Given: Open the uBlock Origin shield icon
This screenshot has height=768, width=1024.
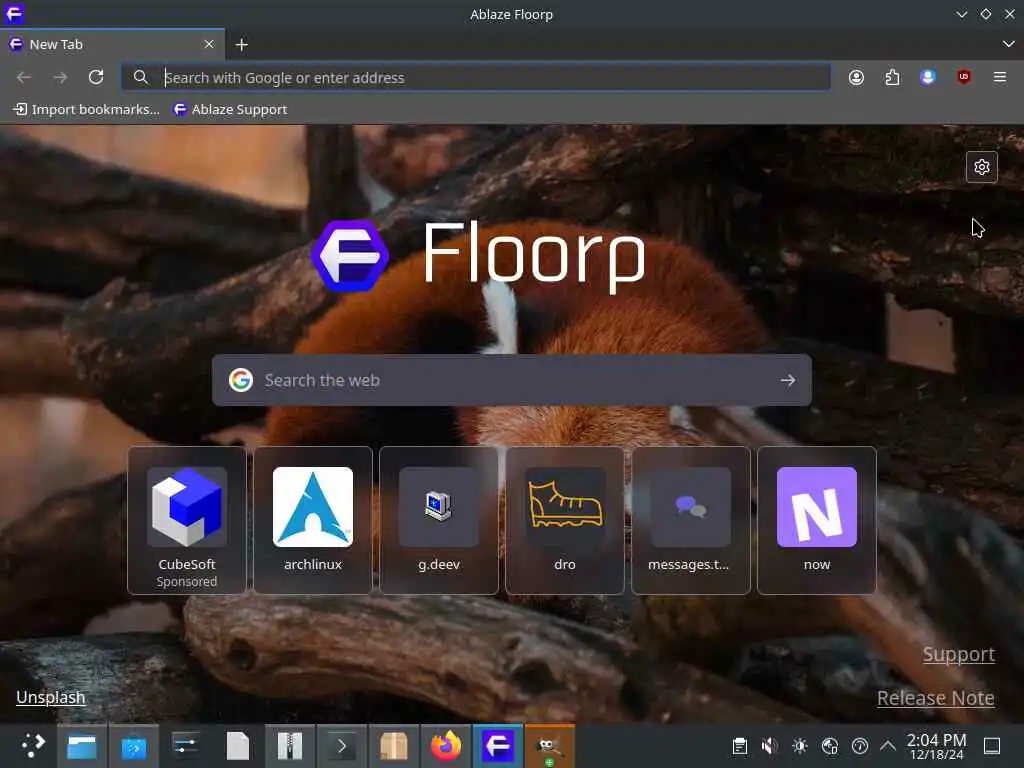Looking at the screenshot, I should [x=963, y=77].
